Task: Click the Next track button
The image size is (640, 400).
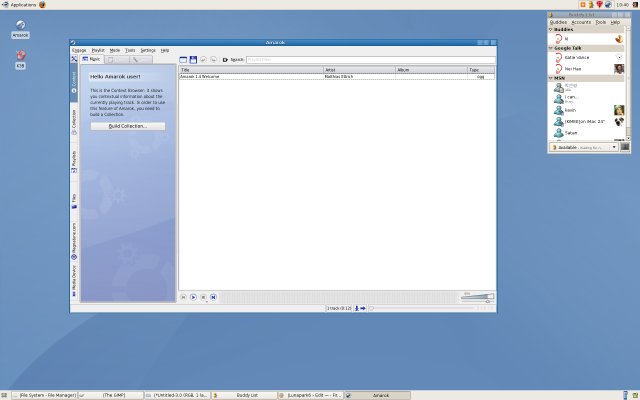Action: pyautogui.click(x=213, y=297)
